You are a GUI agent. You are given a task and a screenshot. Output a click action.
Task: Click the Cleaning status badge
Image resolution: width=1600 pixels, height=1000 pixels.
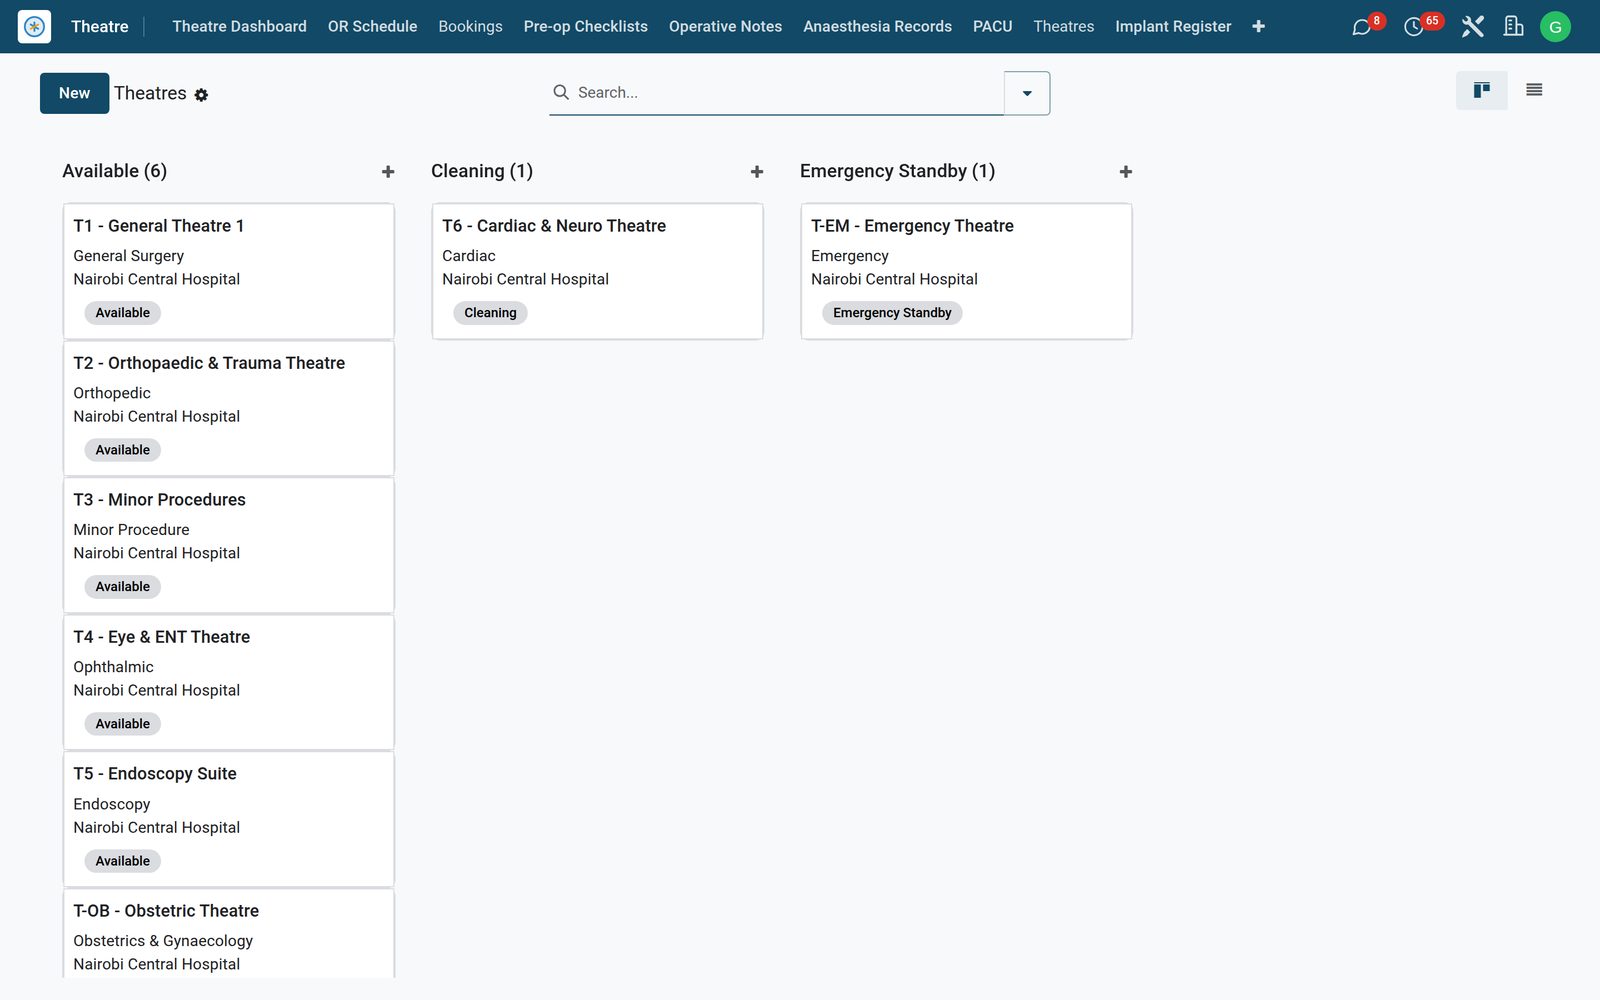pos(490,313)
